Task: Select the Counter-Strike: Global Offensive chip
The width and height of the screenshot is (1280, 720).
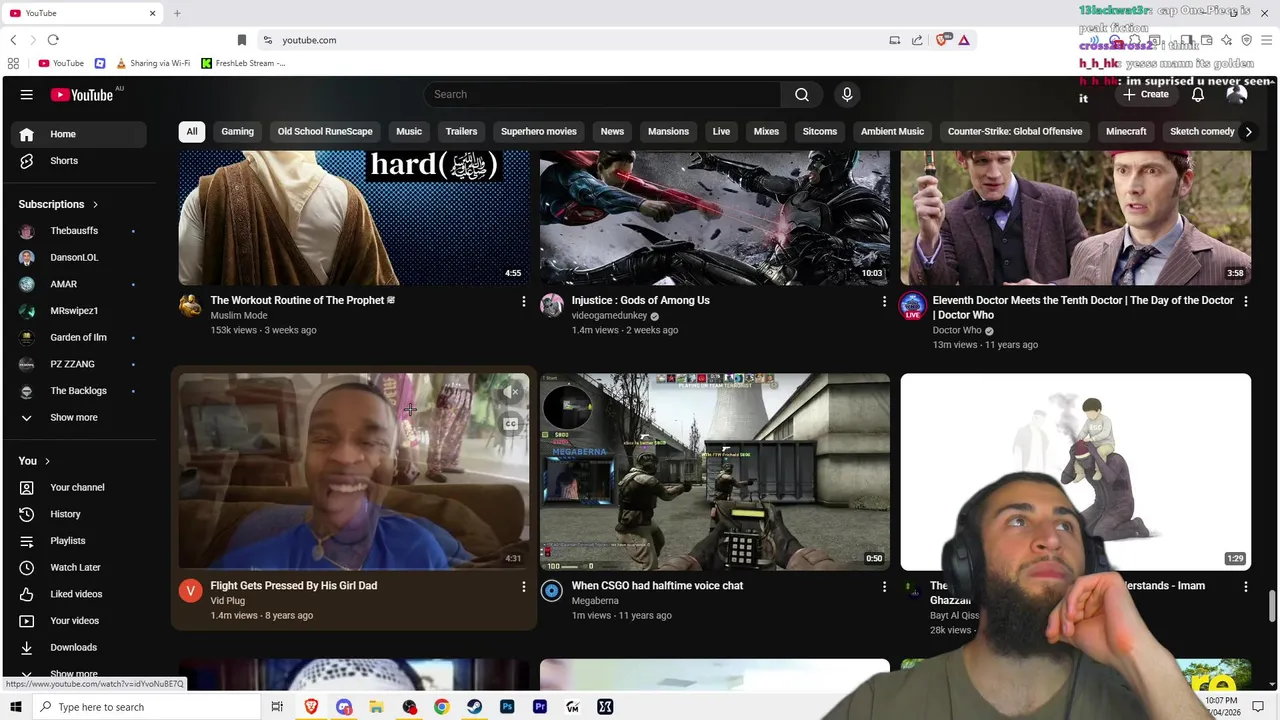Action: (x=1015, y=131)
